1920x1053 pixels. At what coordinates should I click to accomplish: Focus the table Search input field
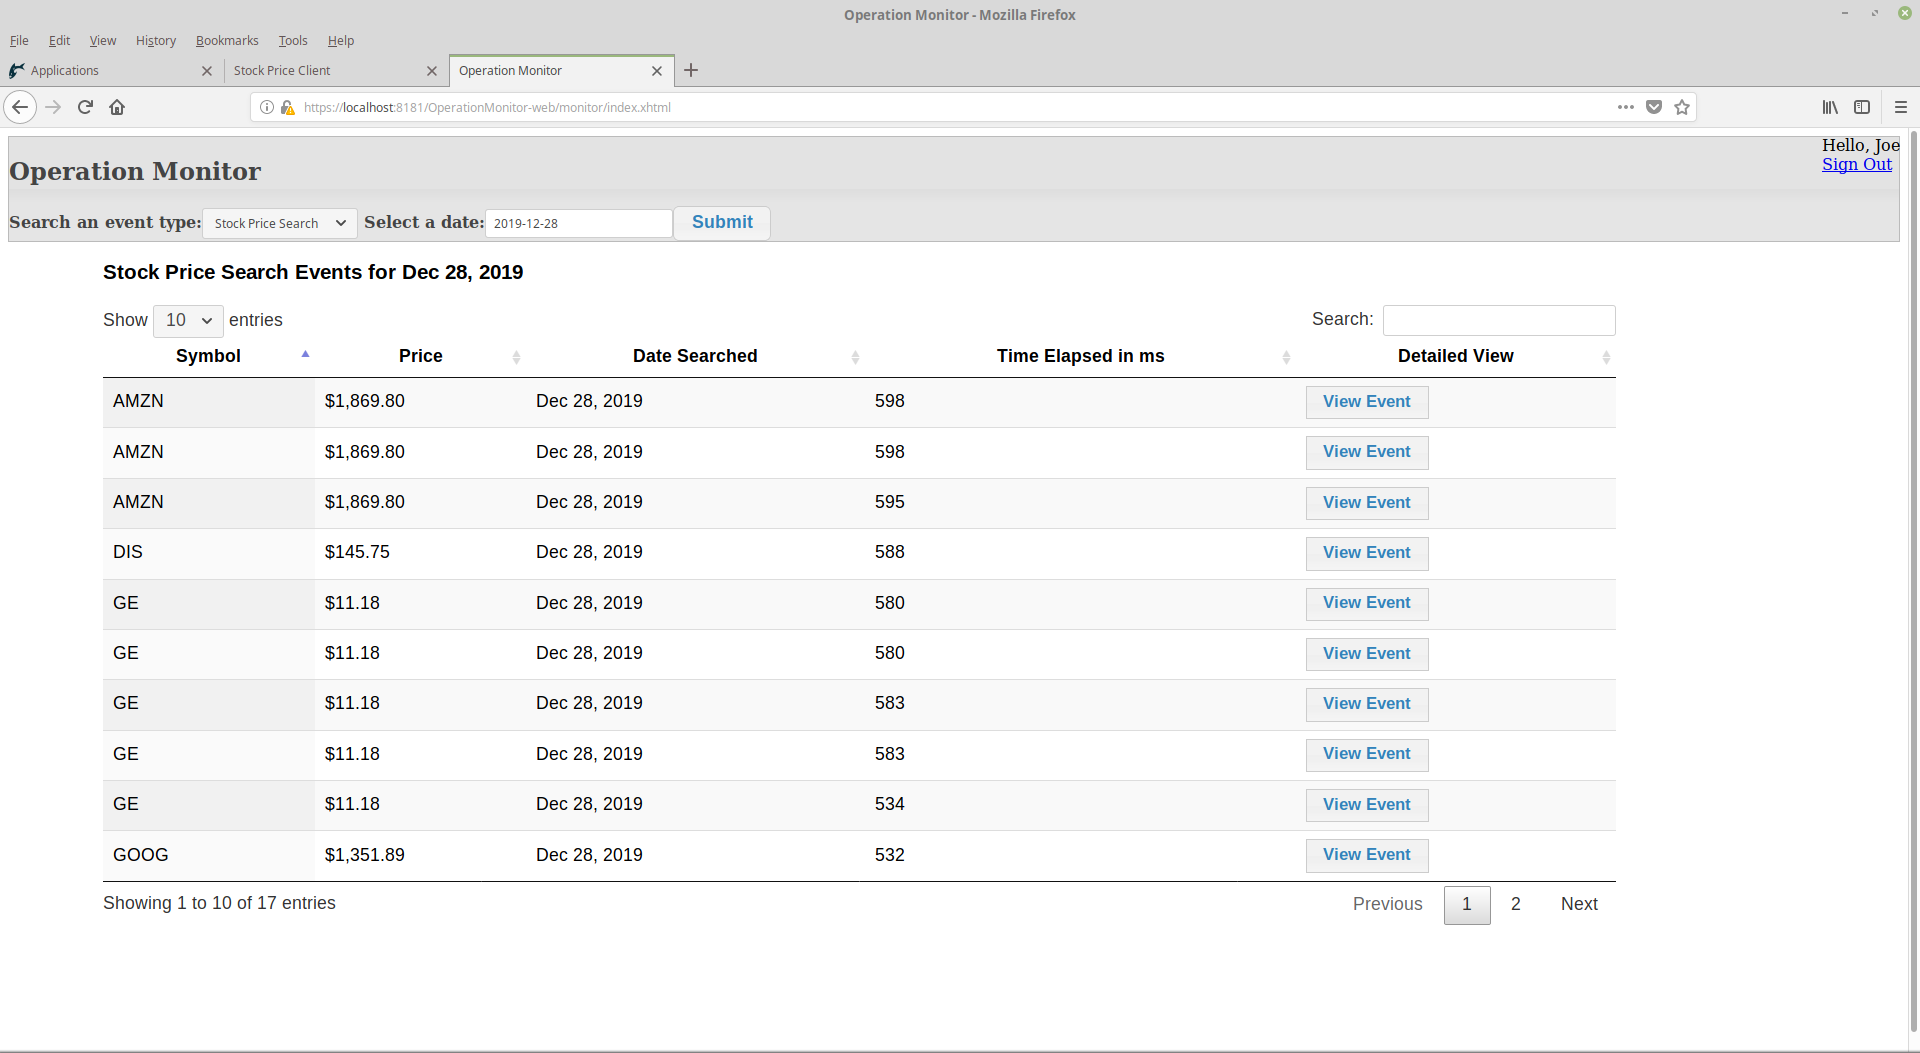(1498, 320)
